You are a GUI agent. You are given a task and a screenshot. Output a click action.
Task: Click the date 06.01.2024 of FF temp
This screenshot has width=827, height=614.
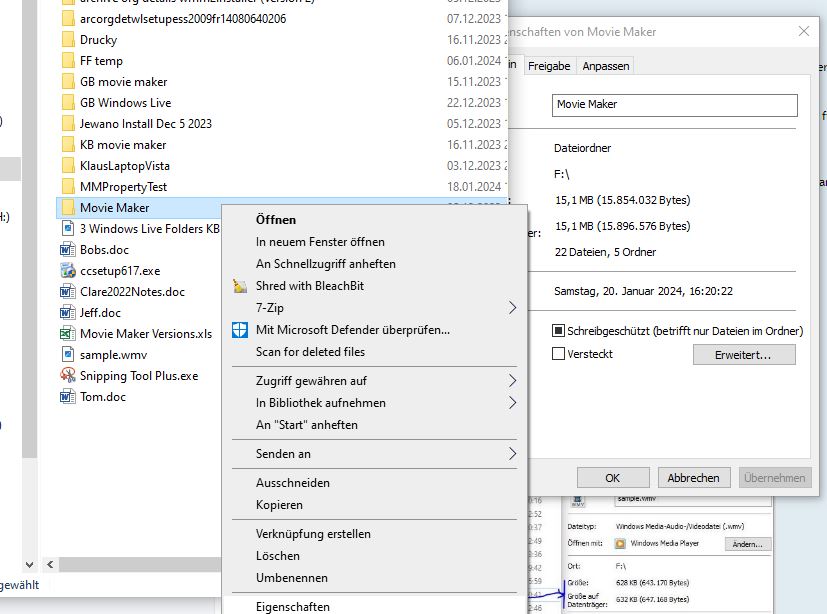click(x=474, y=61)
